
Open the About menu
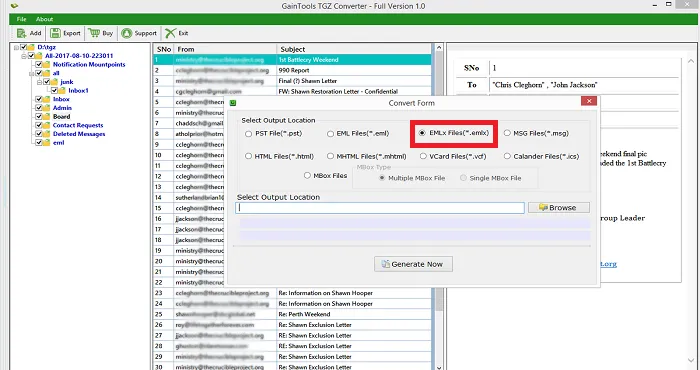click(x=44, y=19)
